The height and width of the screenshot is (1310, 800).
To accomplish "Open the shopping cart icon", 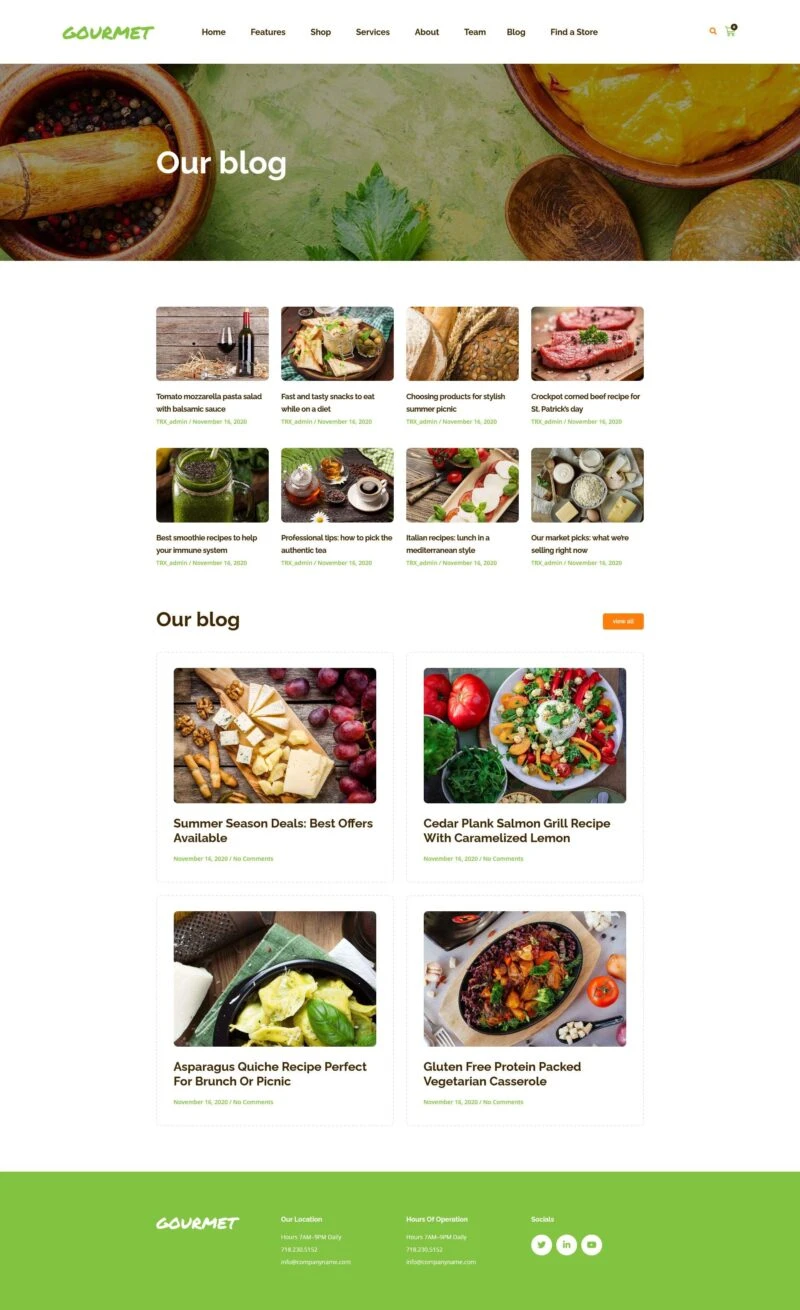I will pos(730,31).
